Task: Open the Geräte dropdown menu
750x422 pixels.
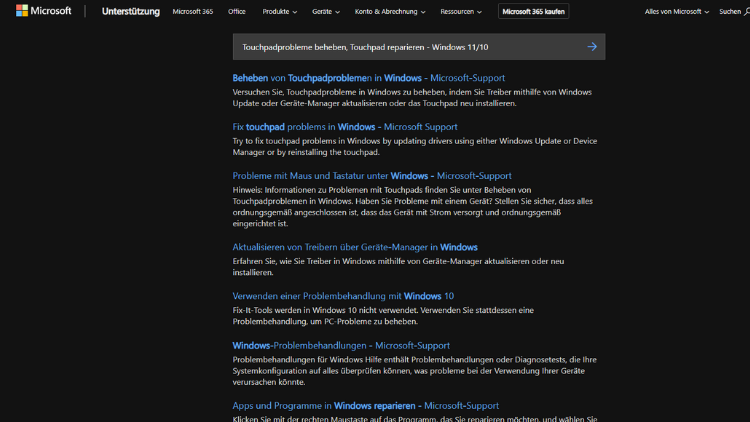Action: [325, 12]
